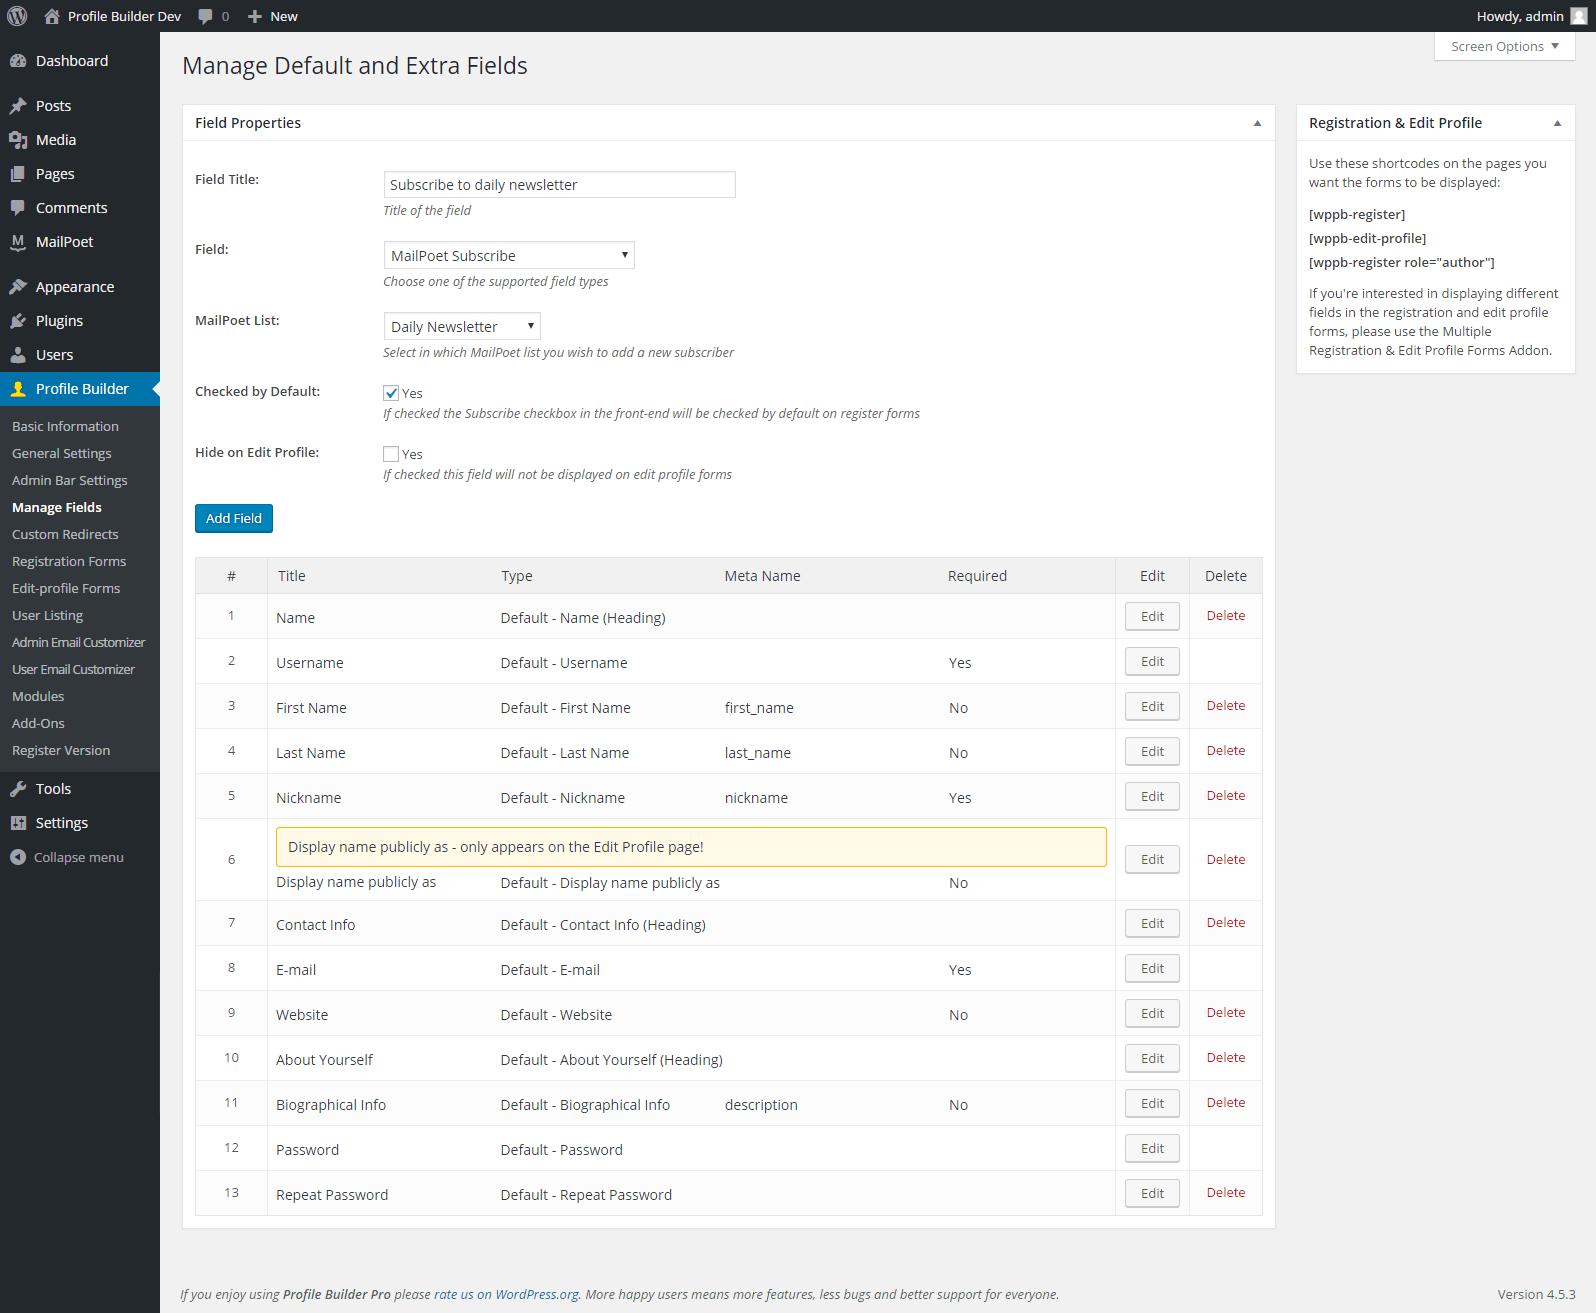
Task: Click the Howdy, admin account text
Action: [1520, 16]
